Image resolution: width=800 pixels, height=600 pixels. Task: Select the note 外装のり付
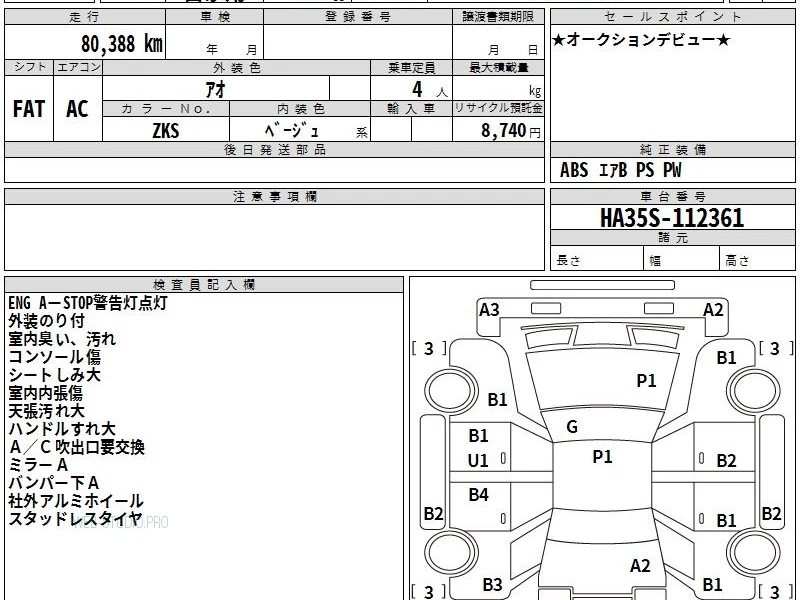coord(46,321)
